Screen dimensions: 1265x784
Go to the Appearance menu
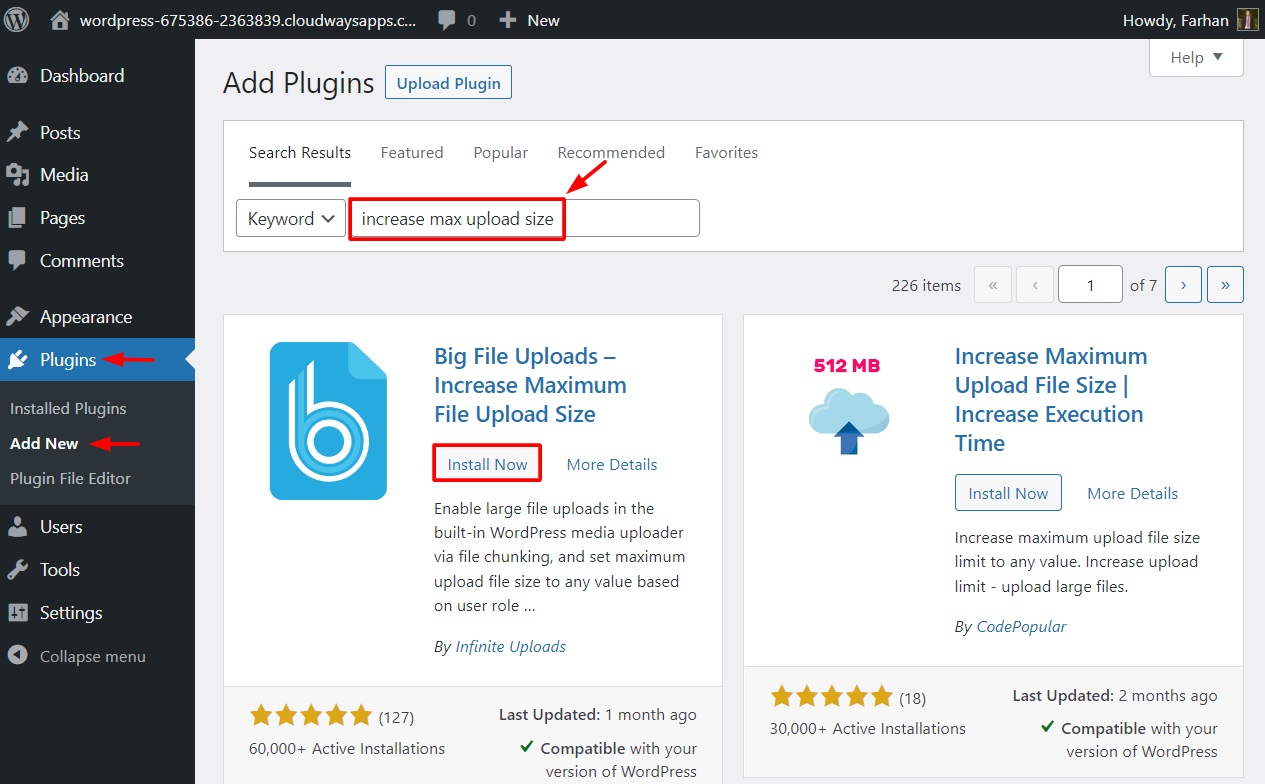[85, 317]
